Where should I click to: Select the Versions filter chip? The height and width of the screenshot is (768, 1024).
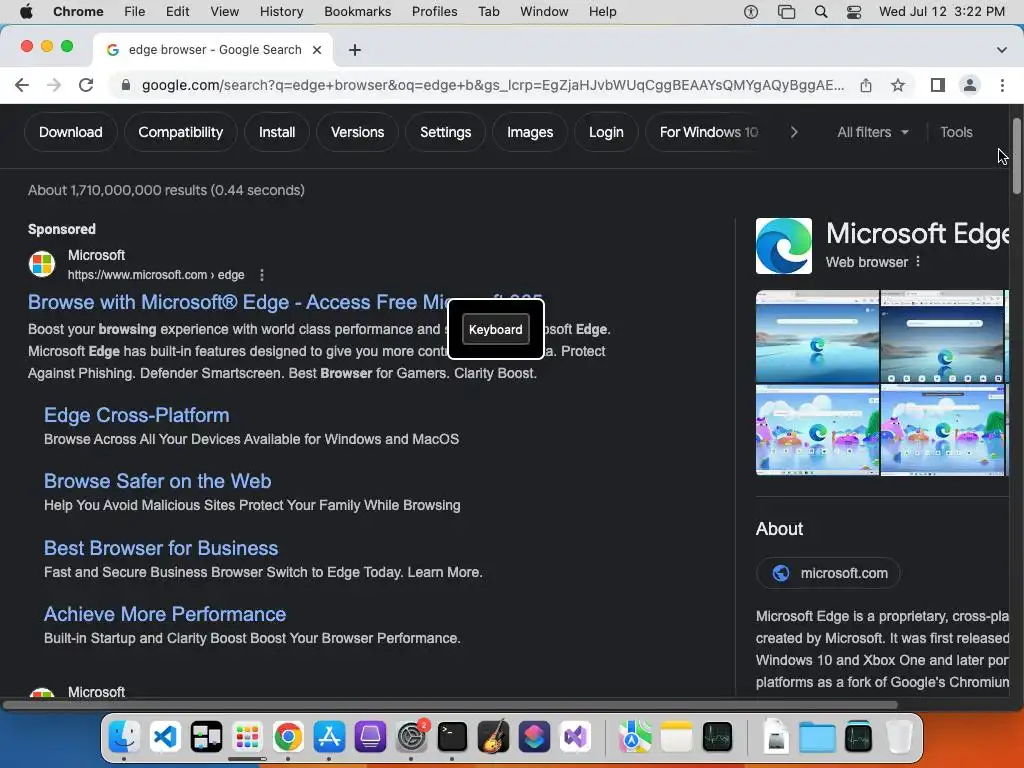357,132
